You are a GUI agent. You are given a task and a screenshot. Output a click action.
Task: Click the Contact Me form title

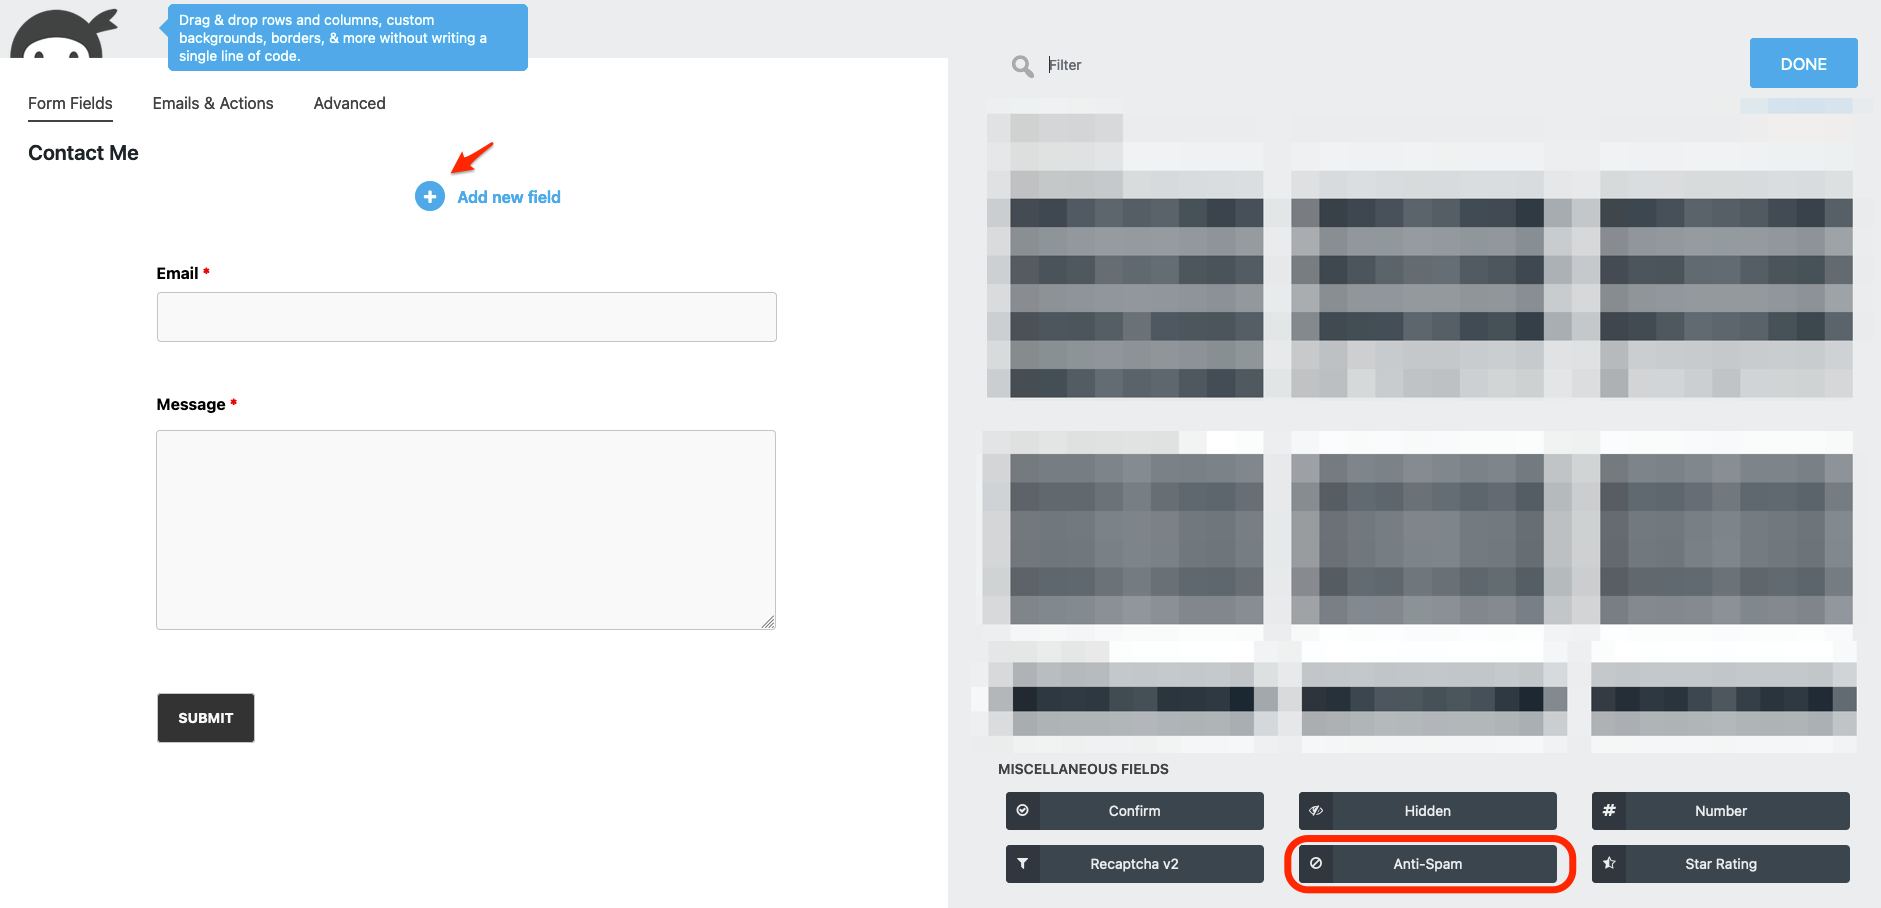coord(83,153)
